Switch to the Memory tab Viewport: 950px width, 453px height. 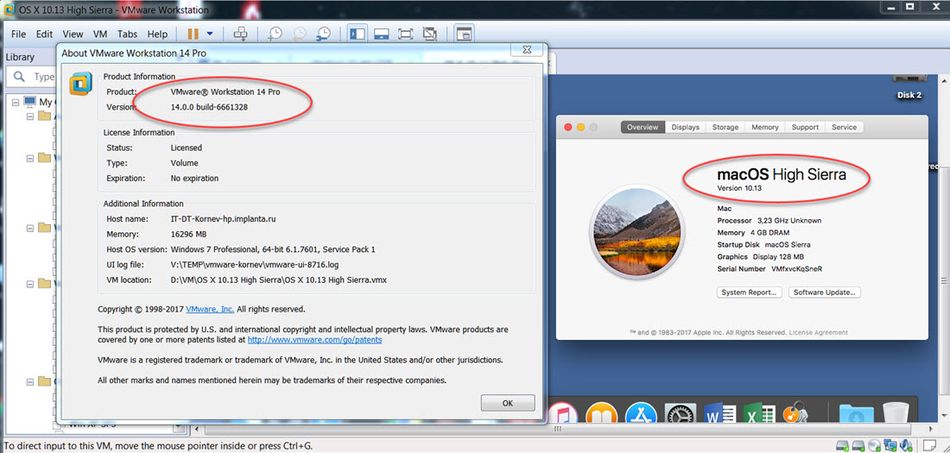[765, 127]
